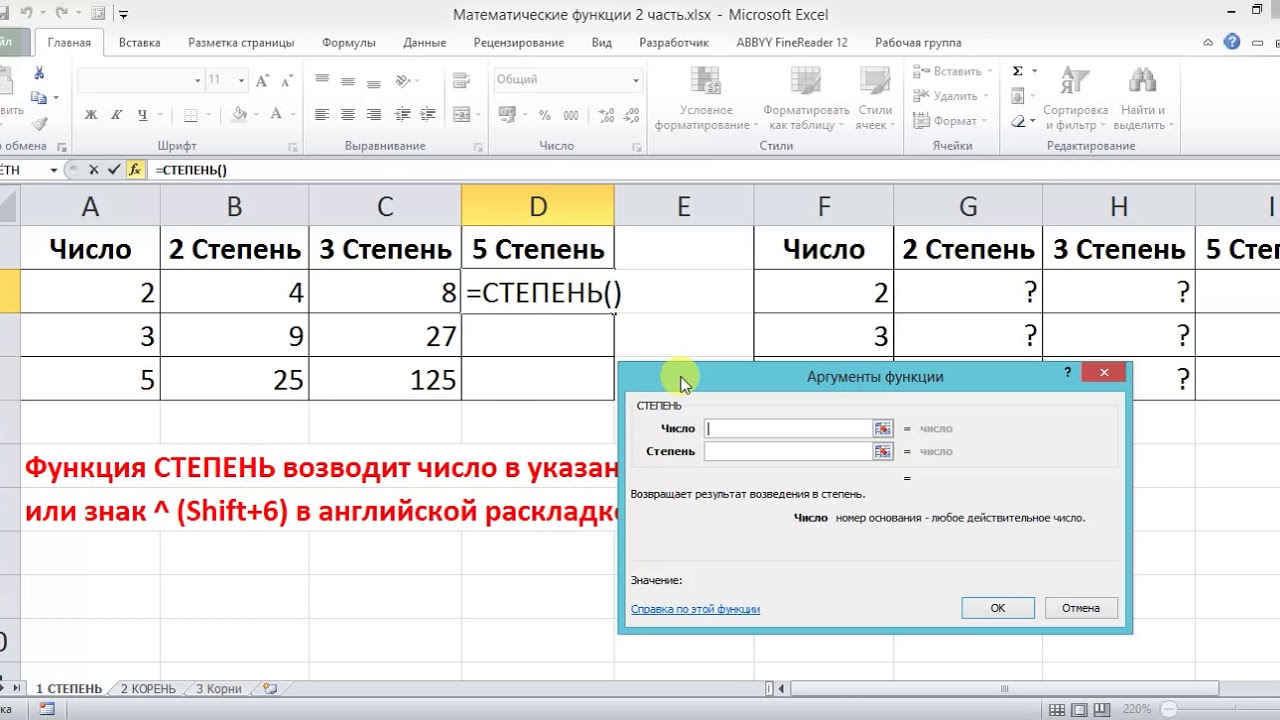Click range selector icon beside Число field
The width and height of the screenshot is (1280, 720).
click(x=882, y=428)
